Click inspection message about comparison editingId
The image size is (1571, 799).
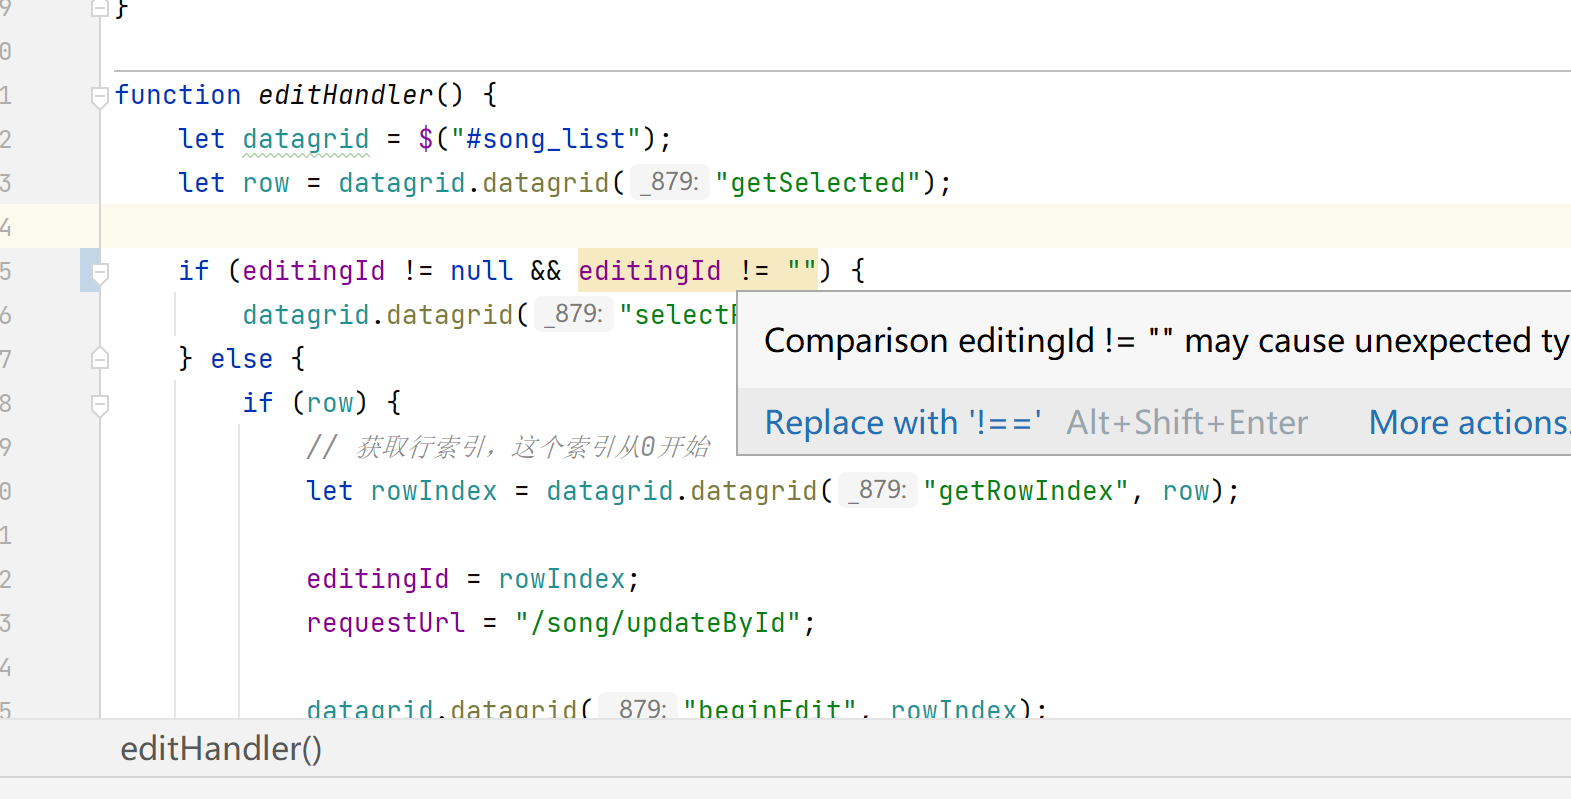pyautogui.click(x=1166, y=341)
